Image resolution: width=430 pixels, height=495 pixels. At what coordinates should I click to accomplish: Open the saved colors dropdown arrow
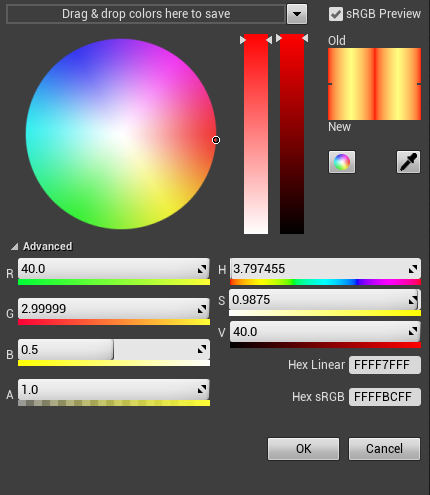297,14
